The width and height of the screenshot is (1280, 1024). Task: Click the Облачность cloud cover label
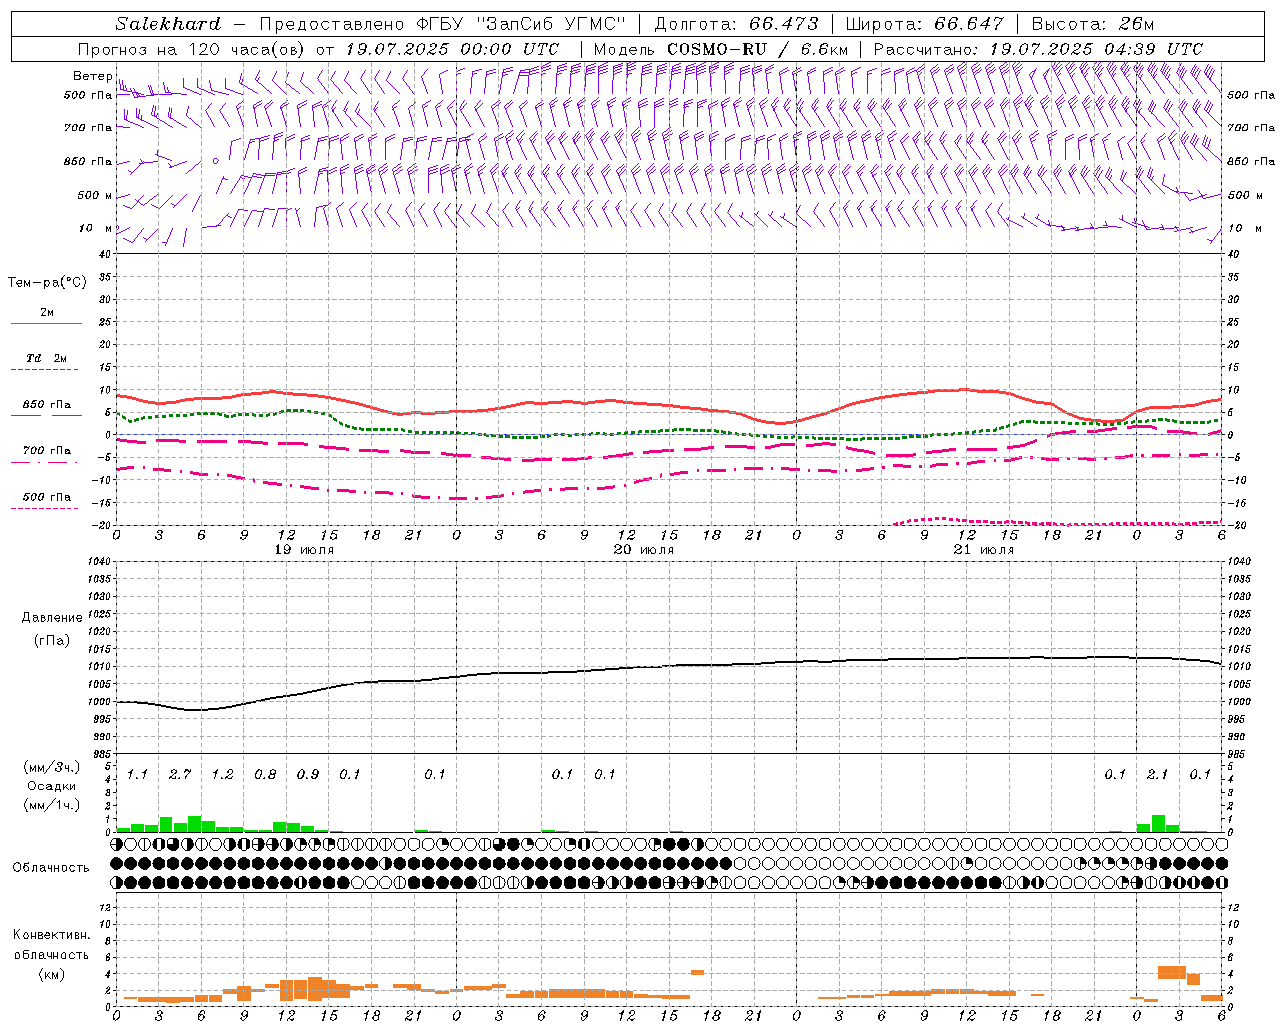pyautogui.click(x=51, y=867)
